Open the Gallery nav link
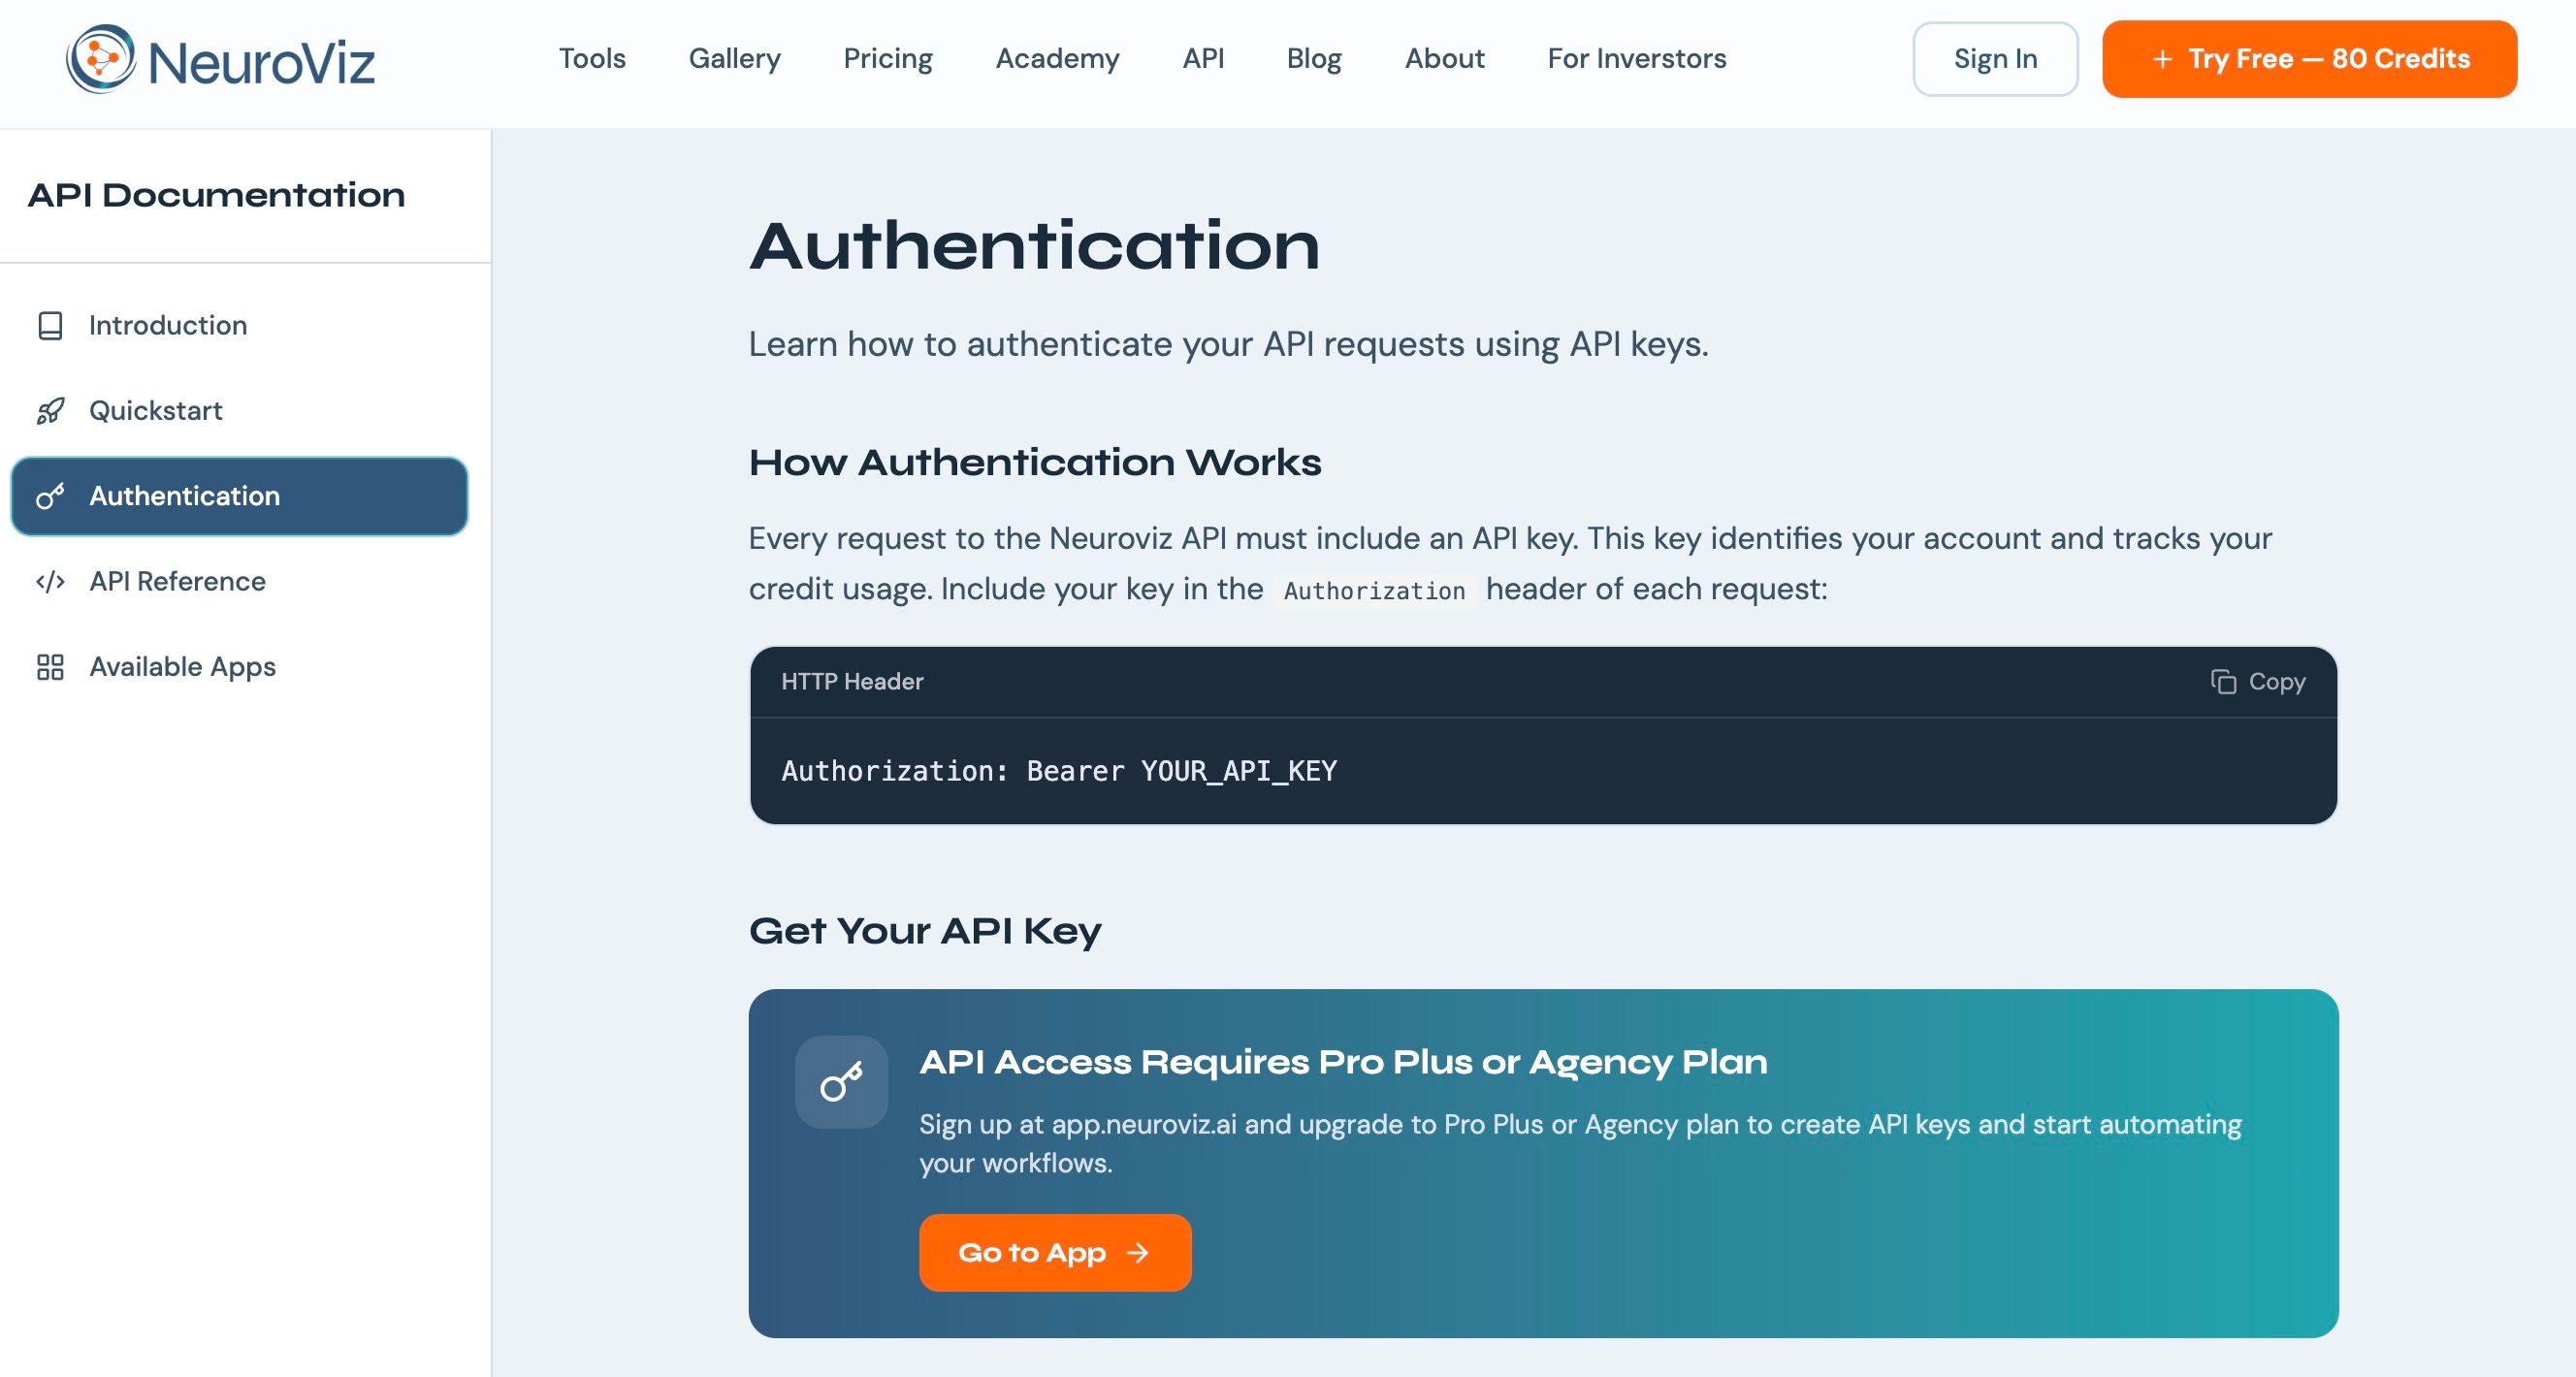Screen dimensions: 2576x1377 (x=734, y=59)
